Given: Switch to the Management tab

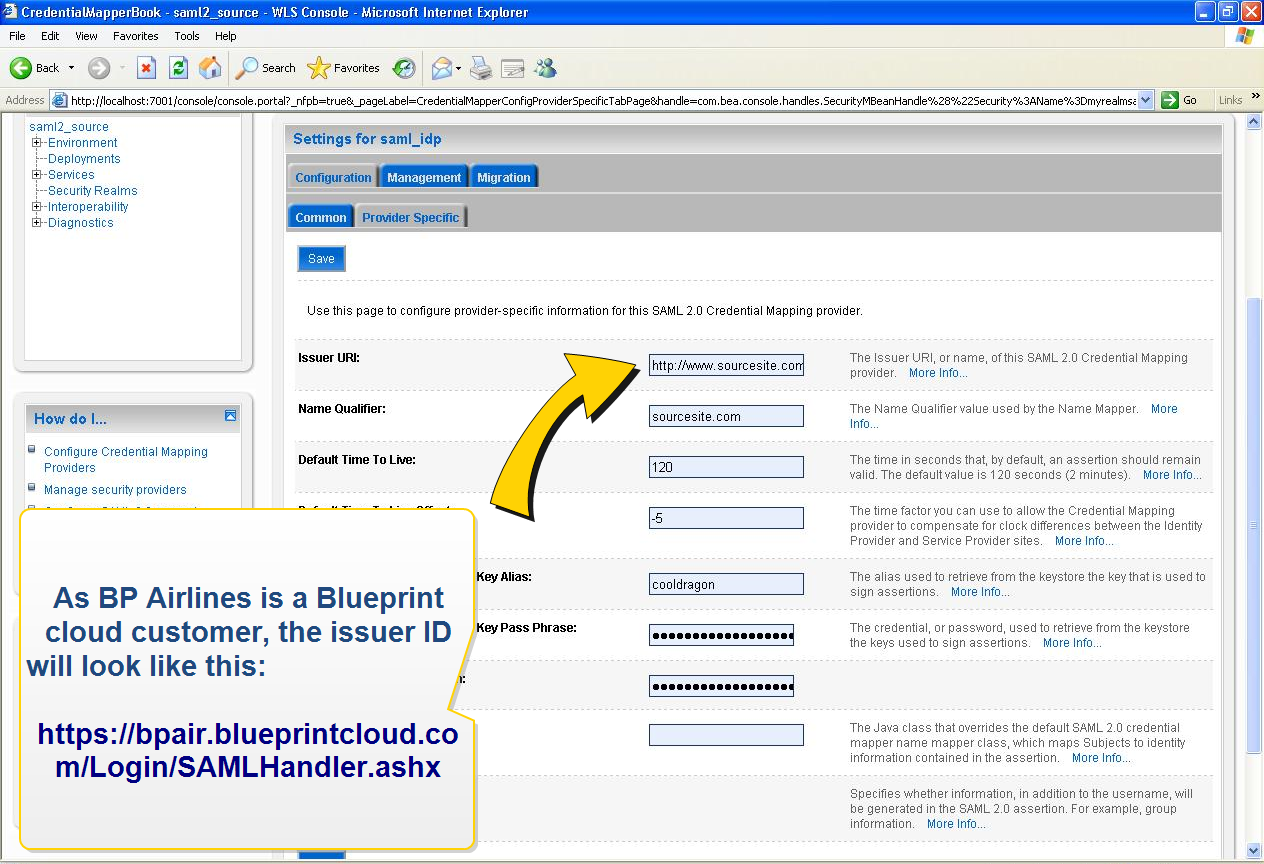Looking at the screenshot, I should [x=424, y=177].
